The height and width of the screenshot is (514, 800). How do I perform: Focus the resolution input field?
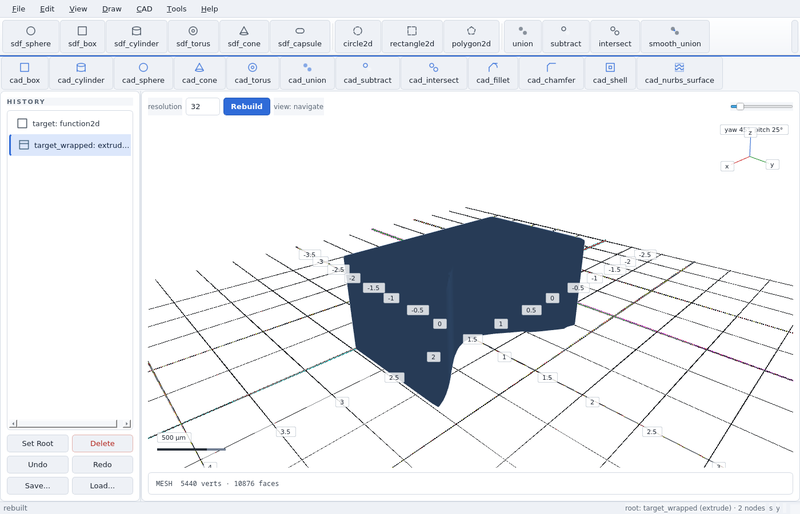203,106
